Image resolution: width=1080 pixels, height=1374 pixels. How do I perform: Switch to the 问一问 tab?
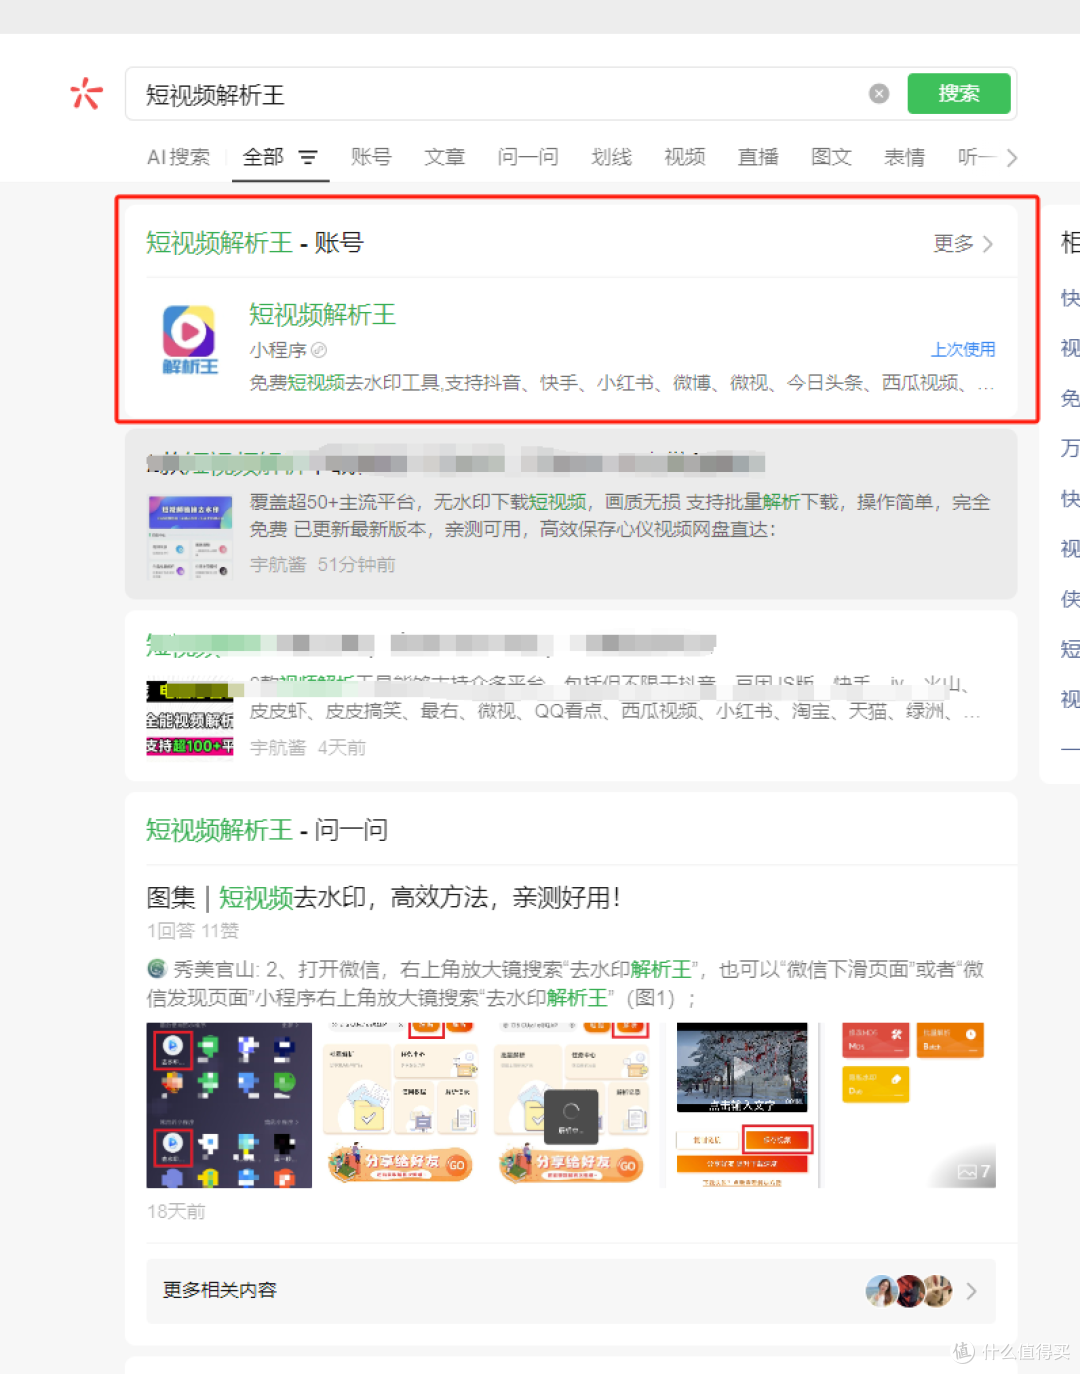[x=528, y=157]
